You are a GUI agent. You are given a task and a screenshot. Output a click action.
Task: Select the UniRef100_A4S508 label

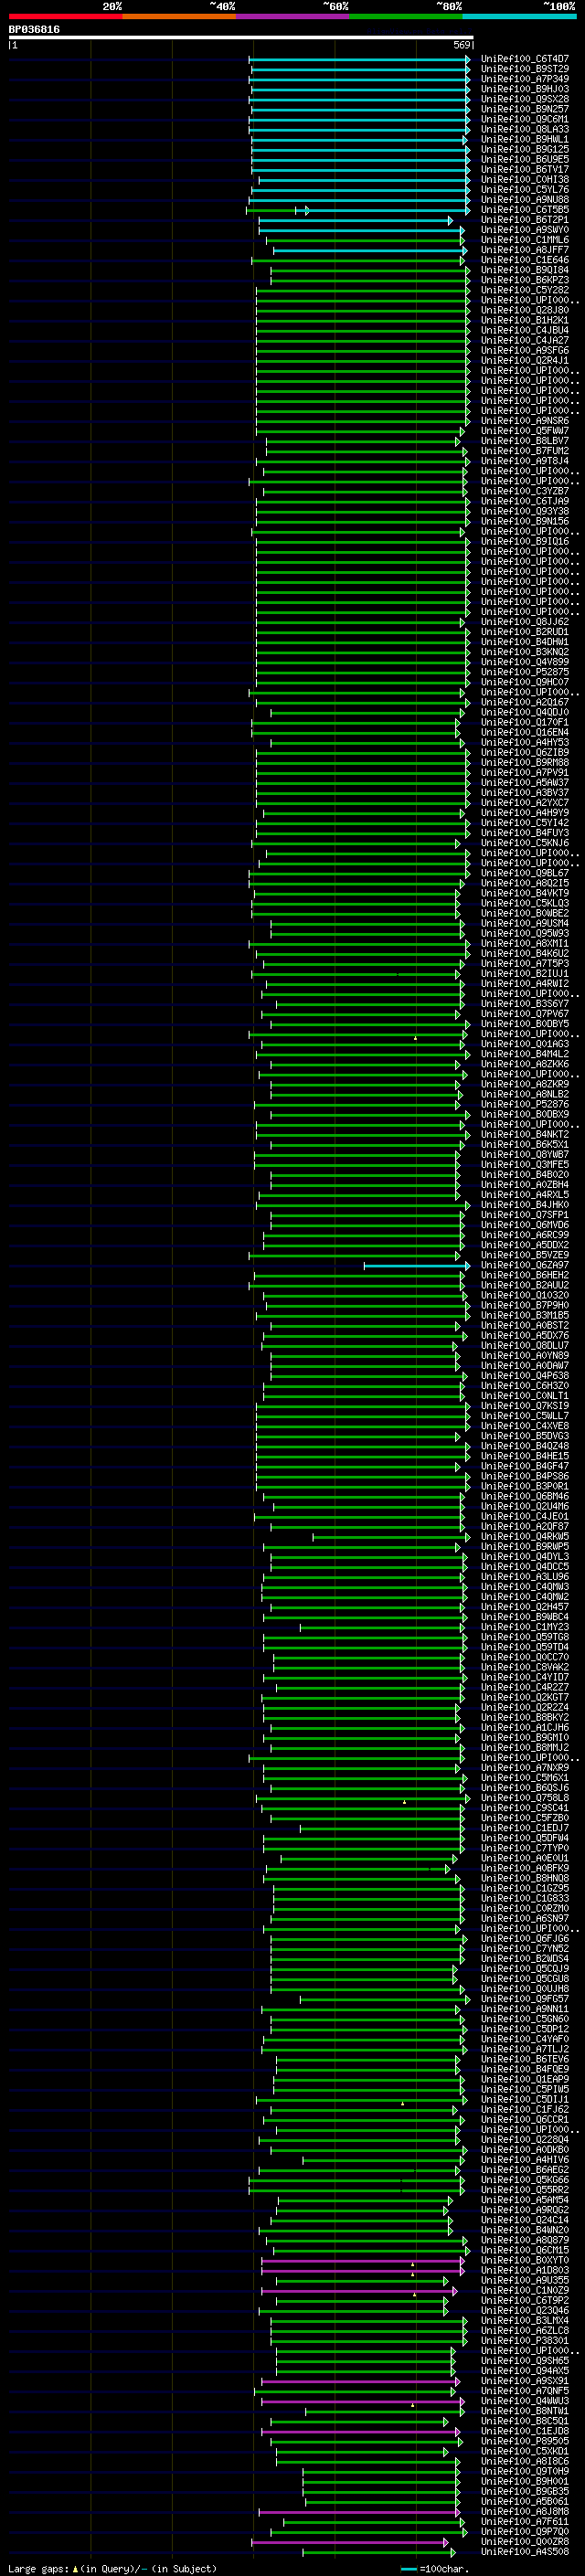524,2552
